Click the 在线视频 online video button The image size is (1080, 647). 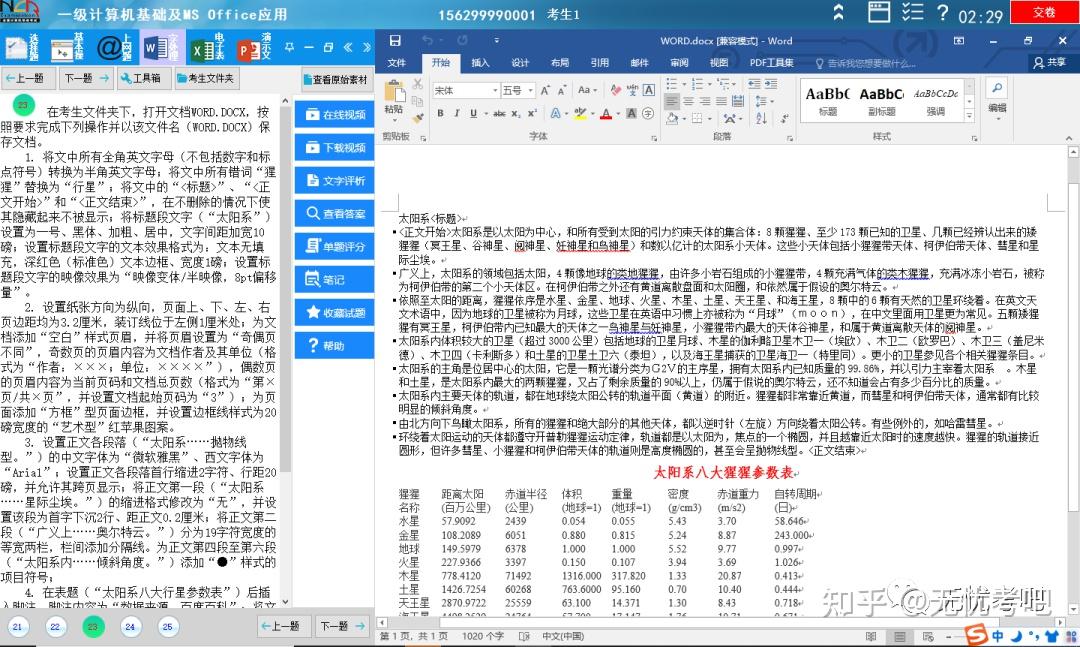tap(335, 114)
